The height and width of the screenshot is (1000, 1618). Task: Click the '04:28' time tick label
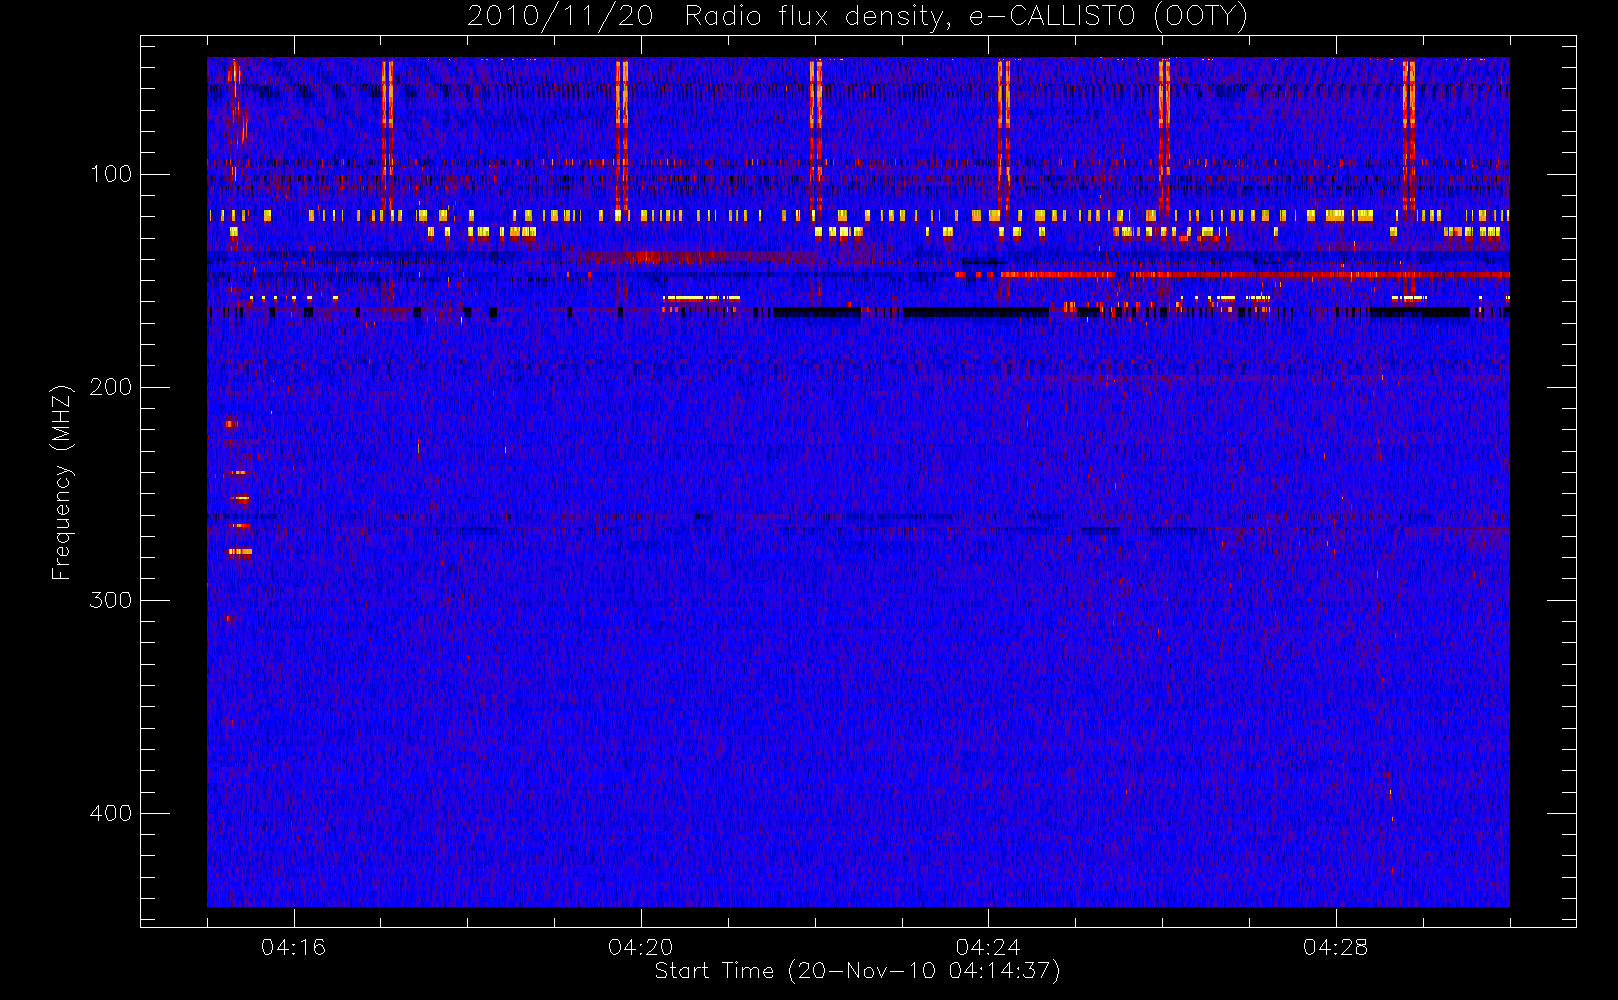[x=1335, y=947]
